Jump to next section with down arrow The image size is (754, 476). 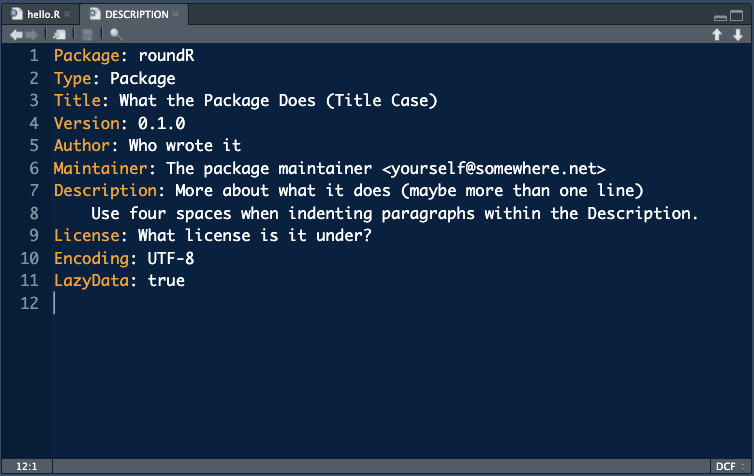[738, 35]
